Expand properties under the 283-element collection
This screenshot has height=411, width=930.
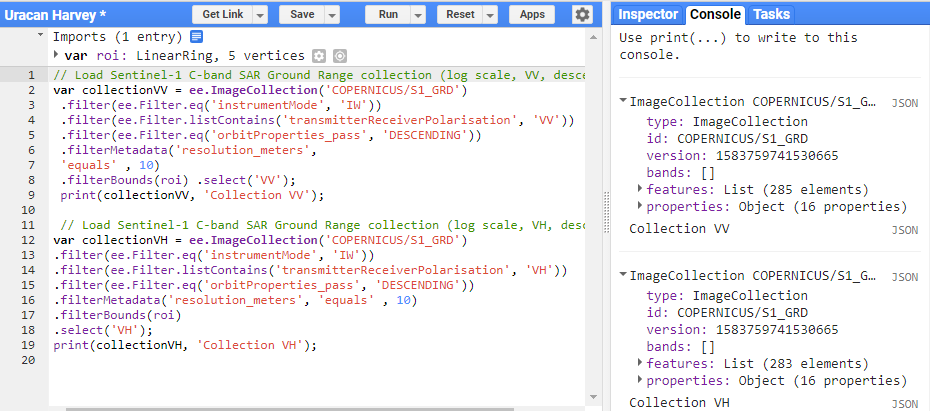pyautogui.click(x=640, y=379)
